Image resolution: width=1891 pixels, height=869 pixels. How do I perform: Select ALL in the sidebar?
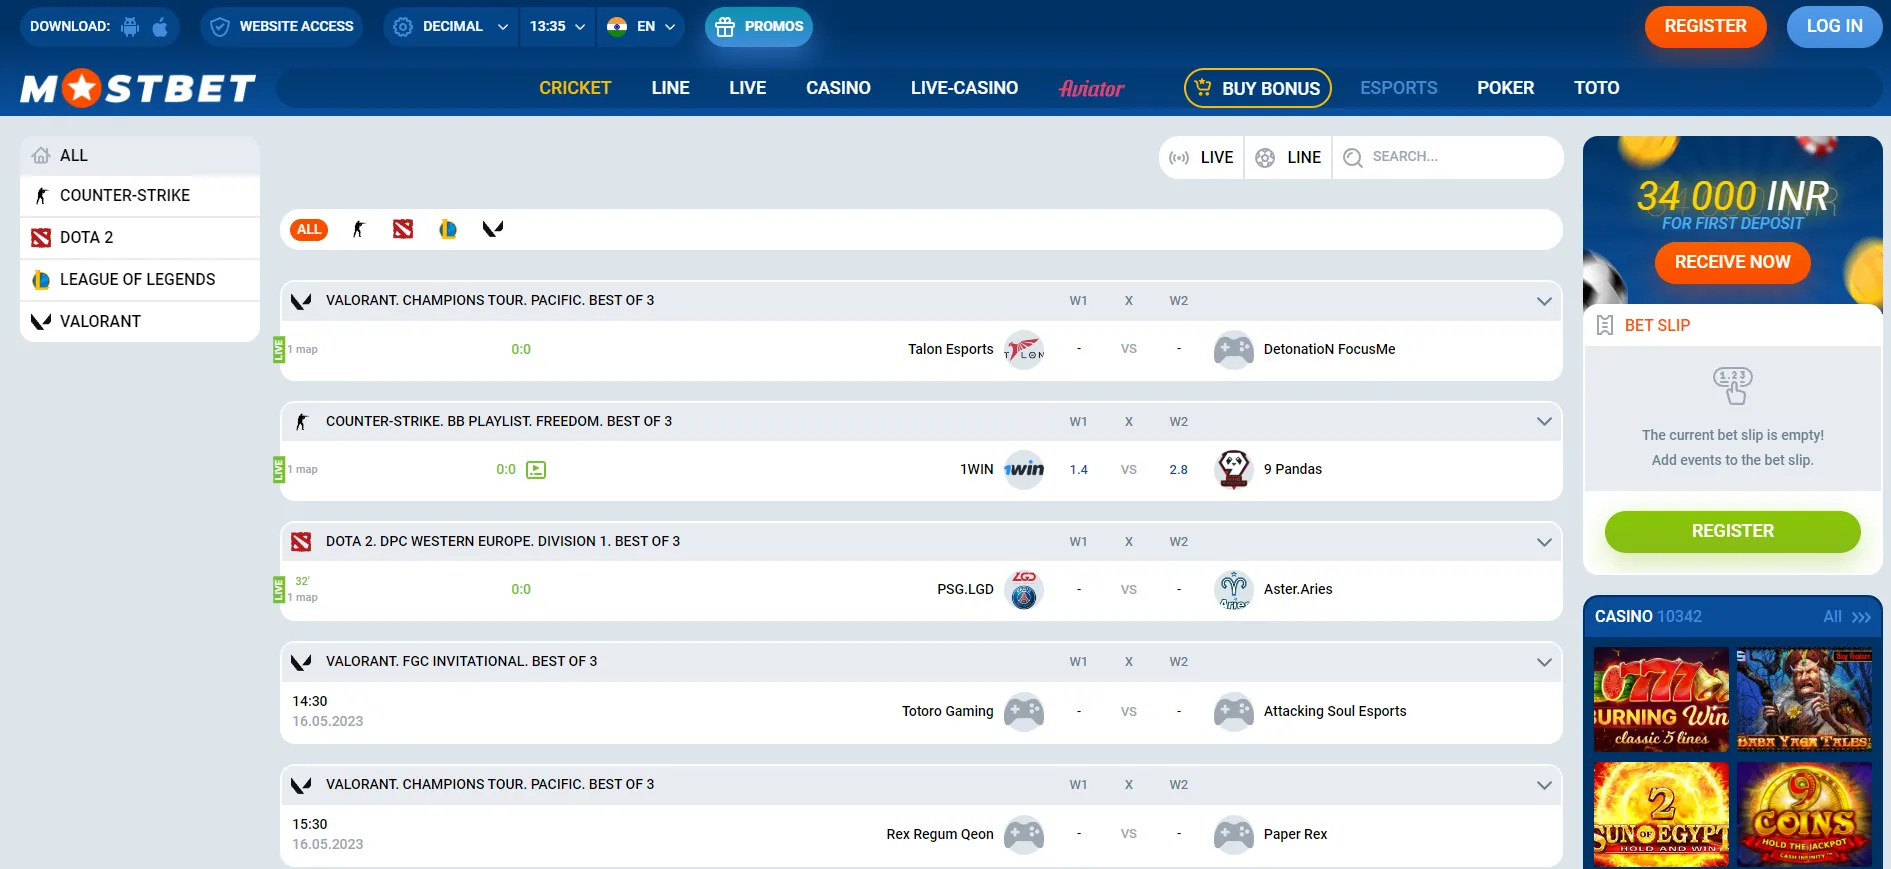[x=140, y=156]
